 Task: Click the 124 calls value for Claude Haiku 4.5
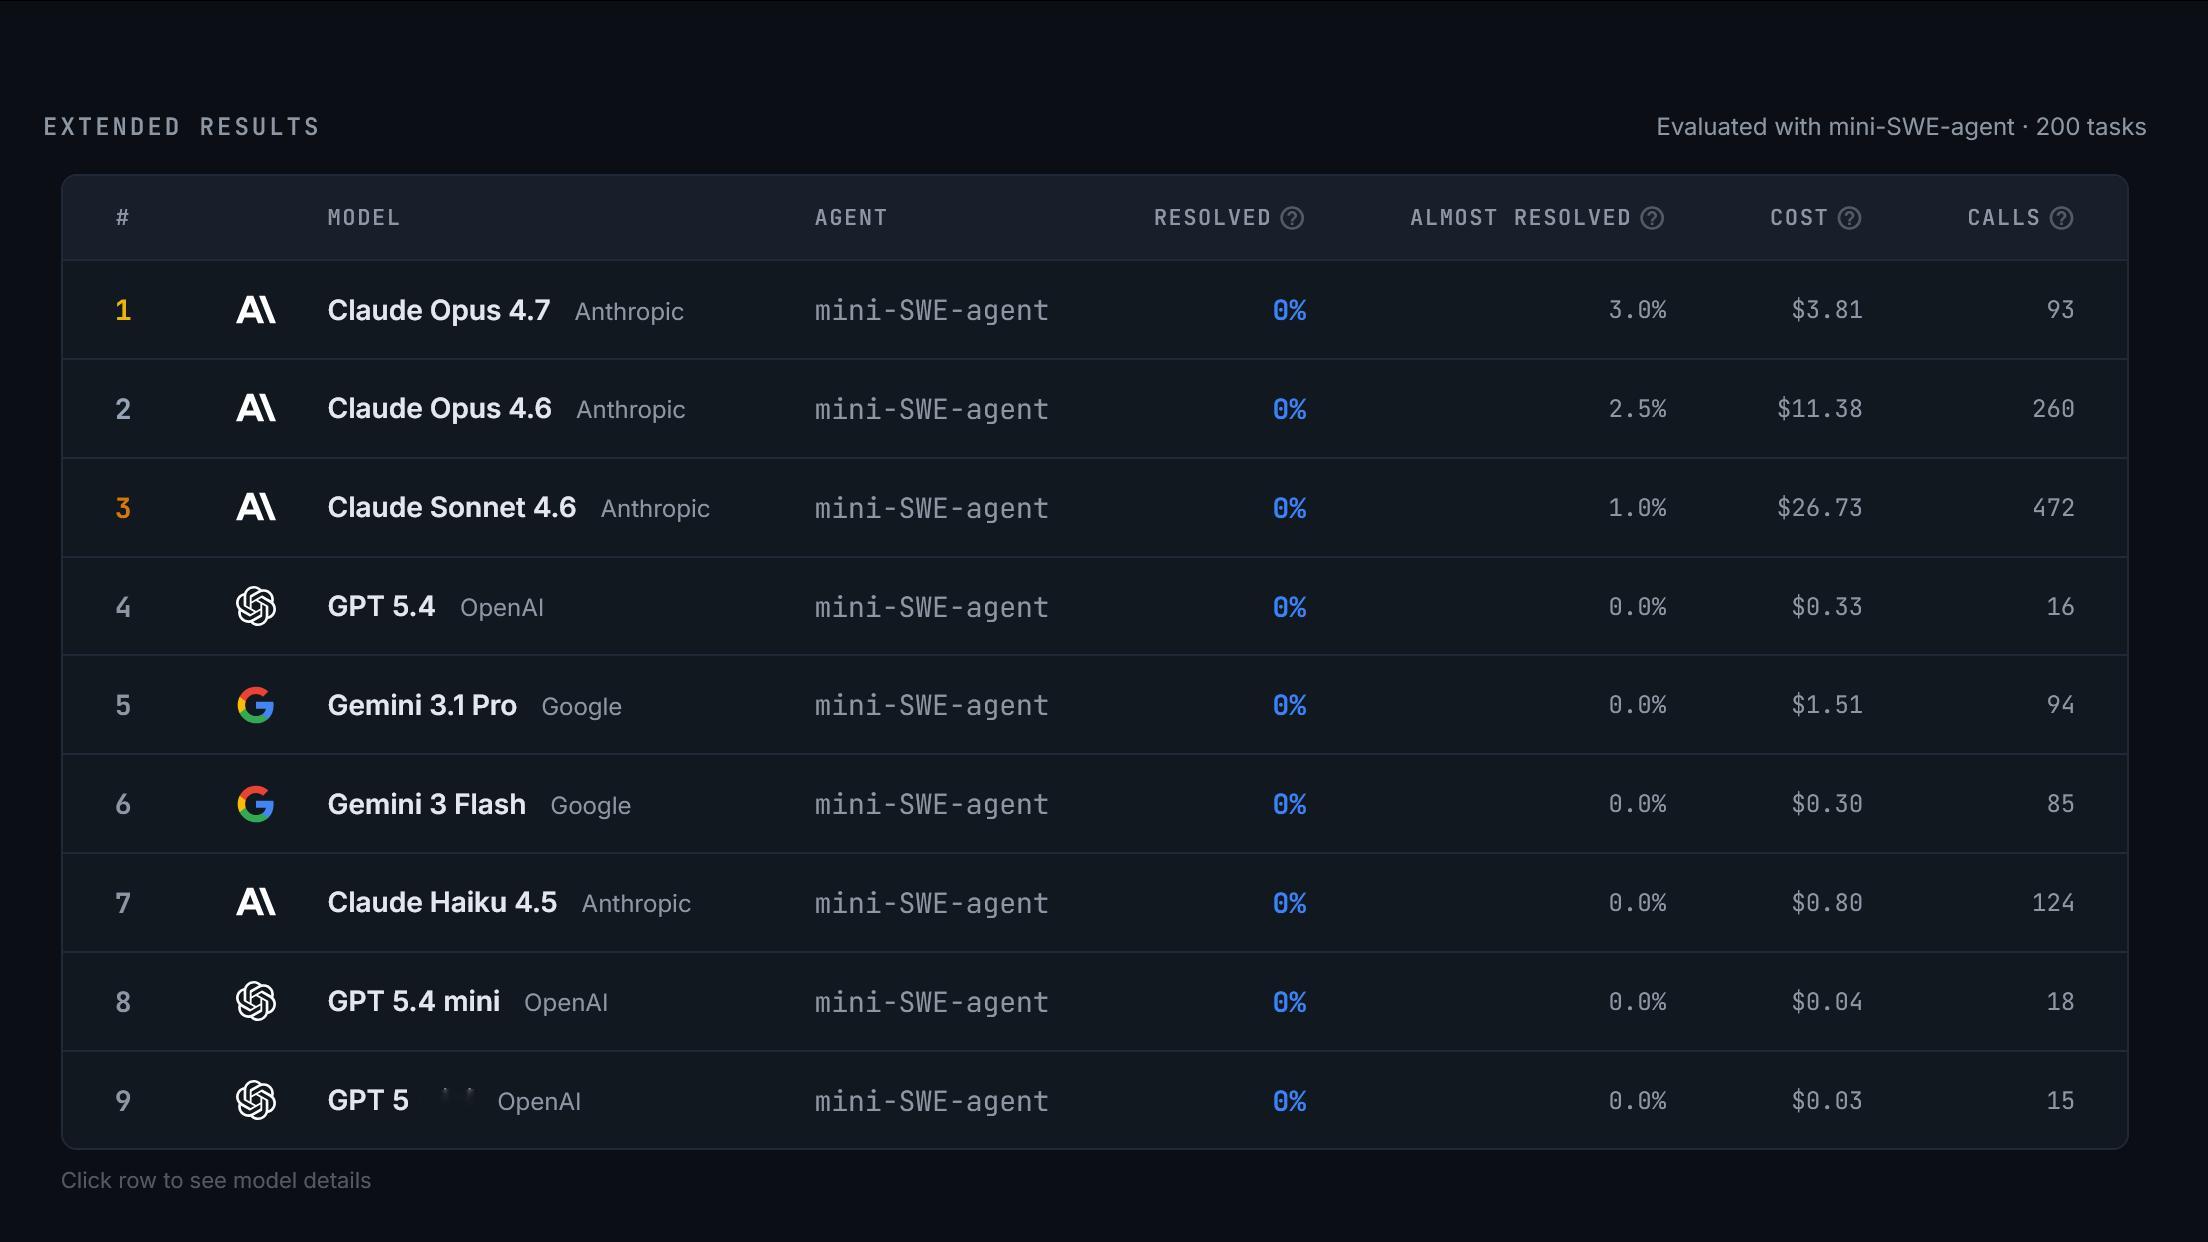click(2053, 903)
